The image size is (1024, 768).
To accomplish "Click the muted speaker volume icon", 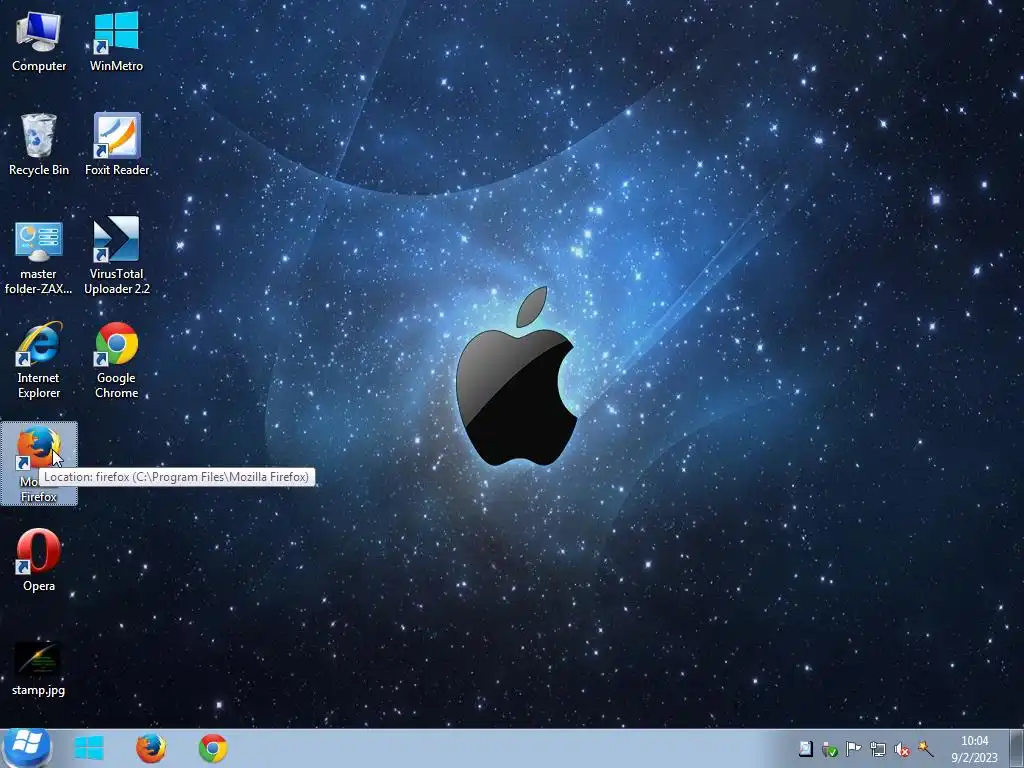I will tap(901, 749).
